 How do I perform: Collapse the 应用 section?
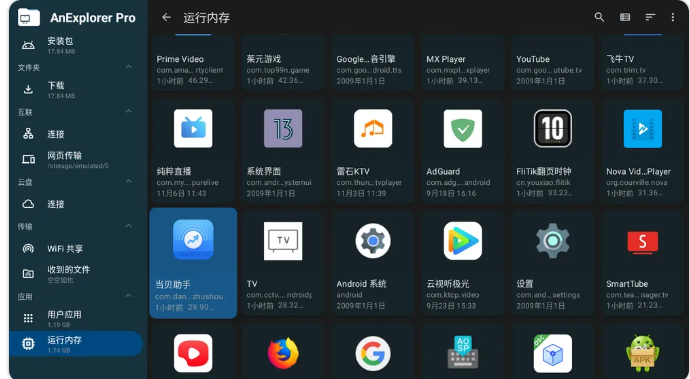pyautogui.click(x=128, y=296)
